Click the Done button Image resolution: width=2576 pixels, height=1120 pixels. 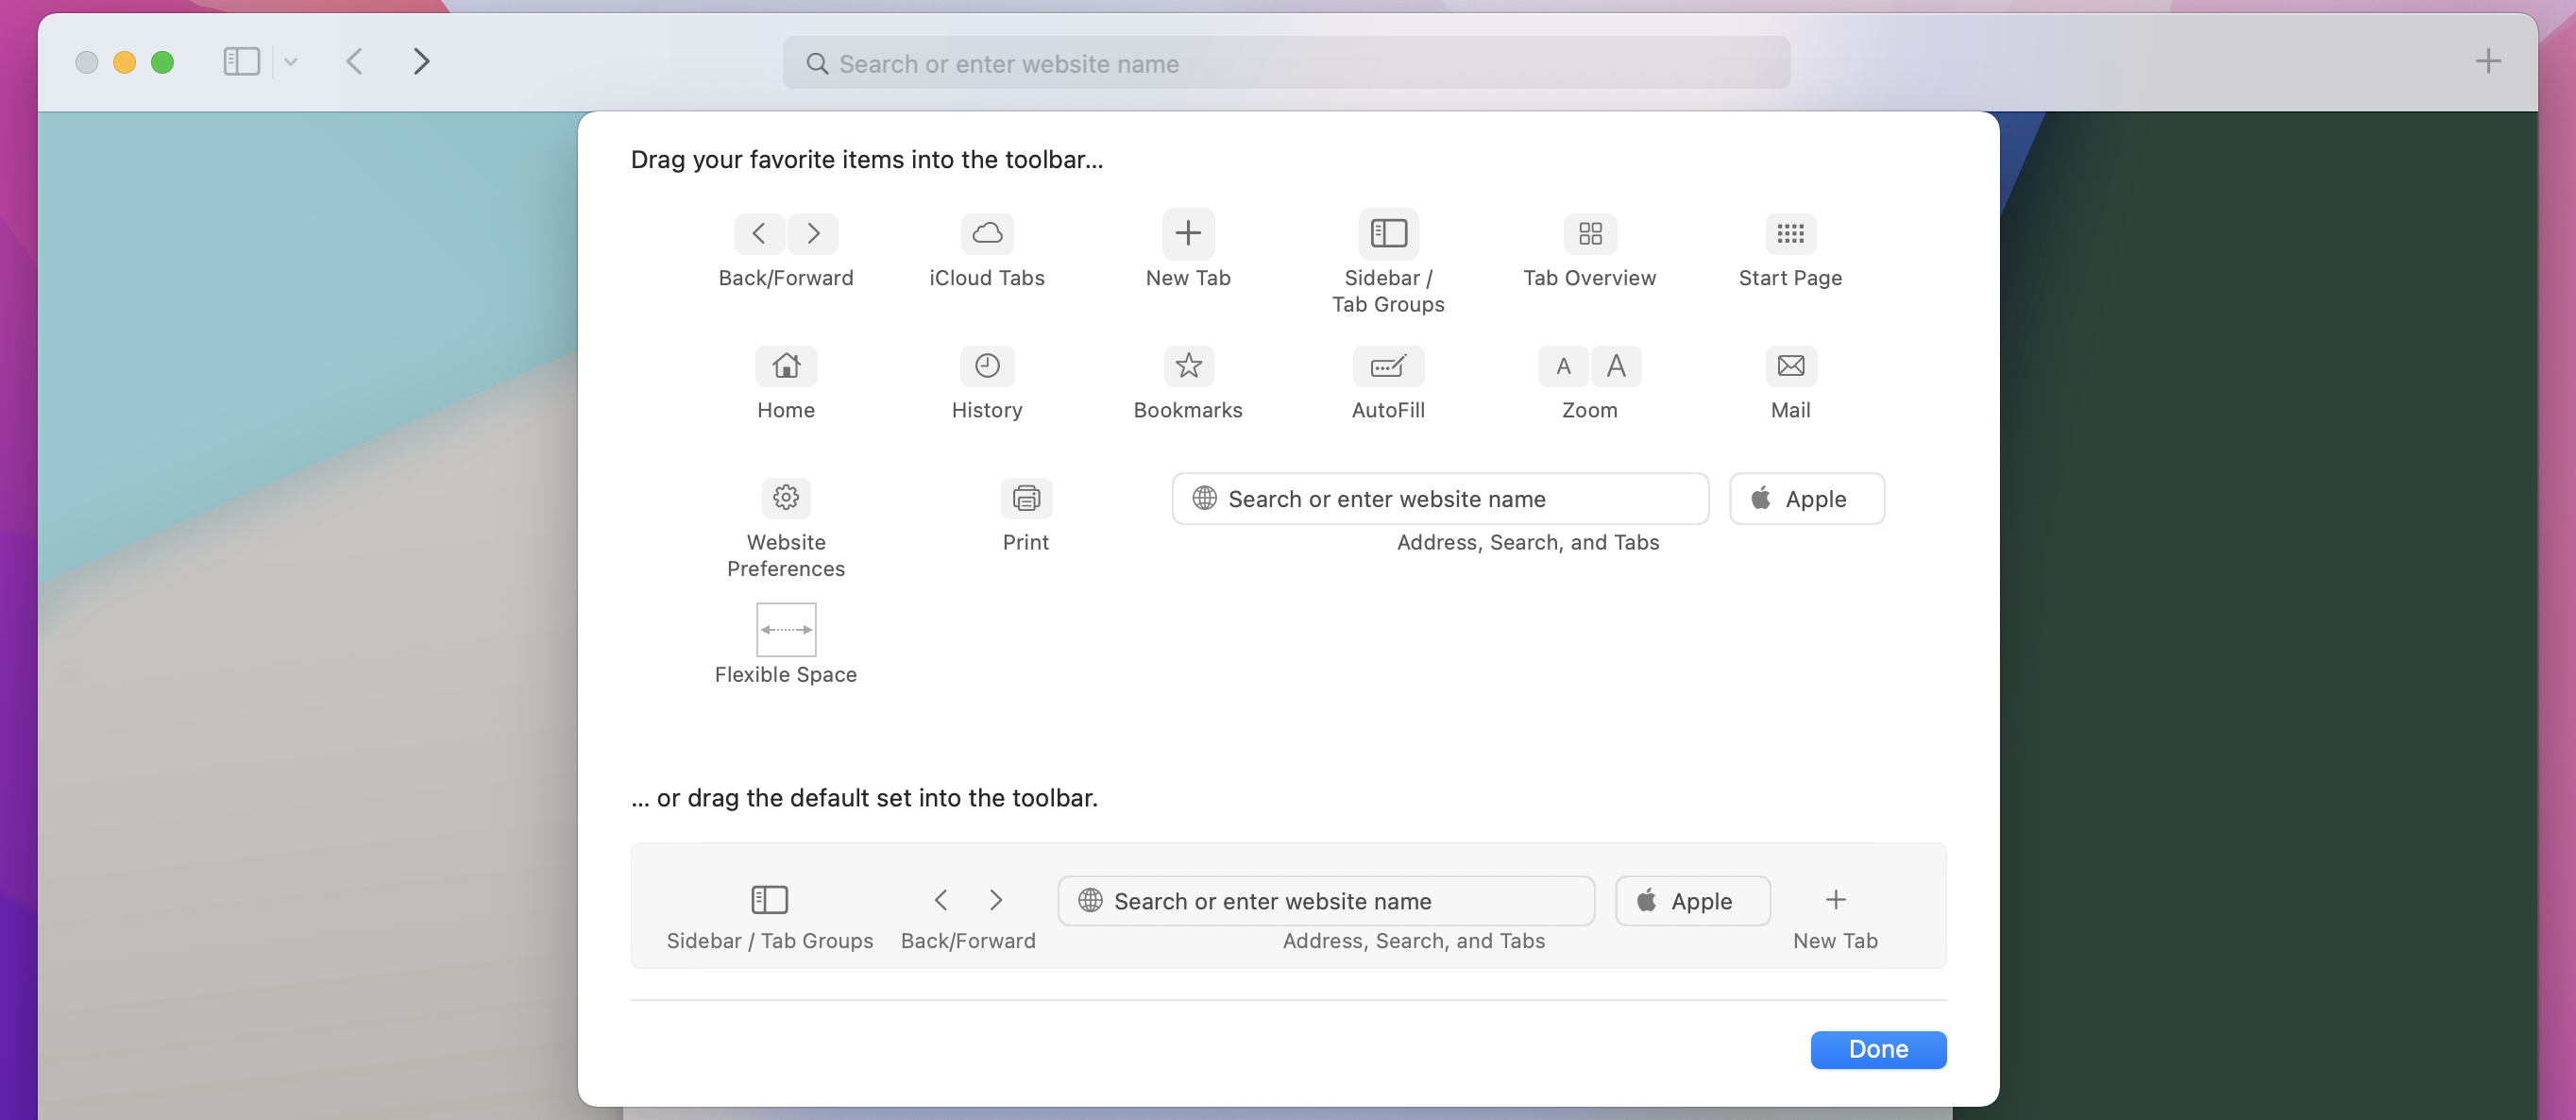[1879, 1049]
